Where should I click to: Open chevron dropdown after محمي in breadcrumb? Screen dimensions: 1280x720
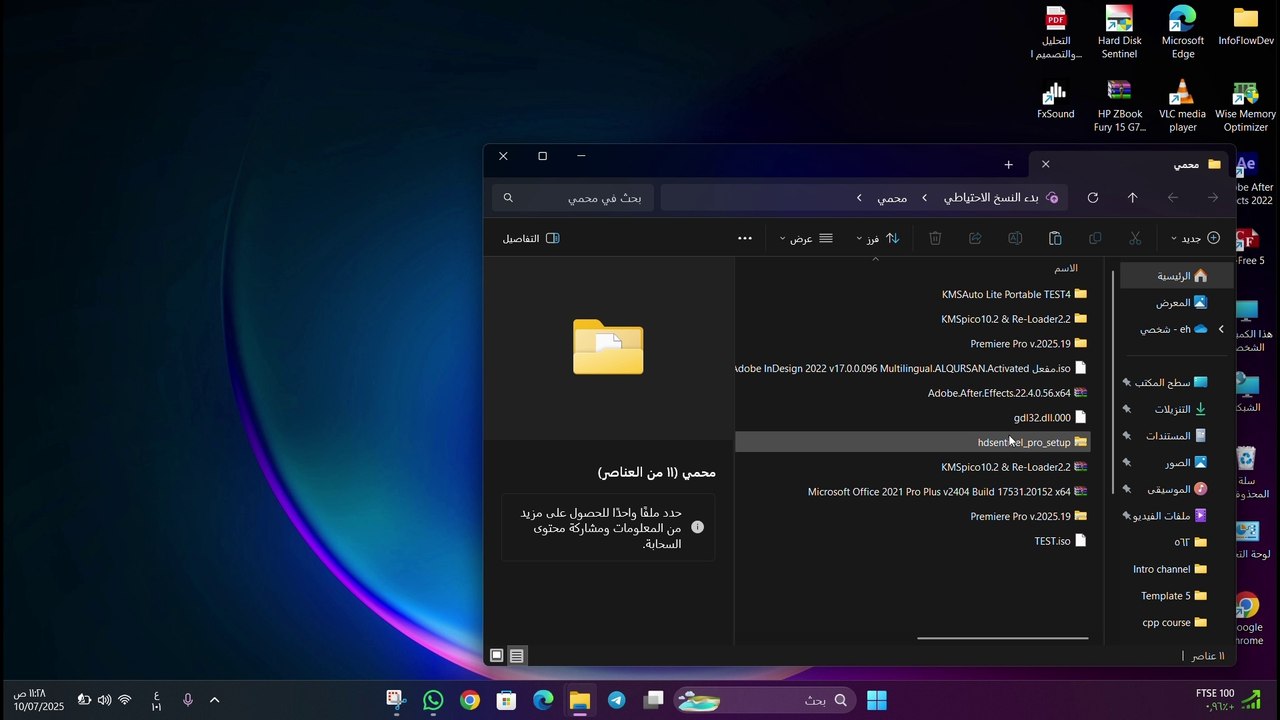pos(859,198)
